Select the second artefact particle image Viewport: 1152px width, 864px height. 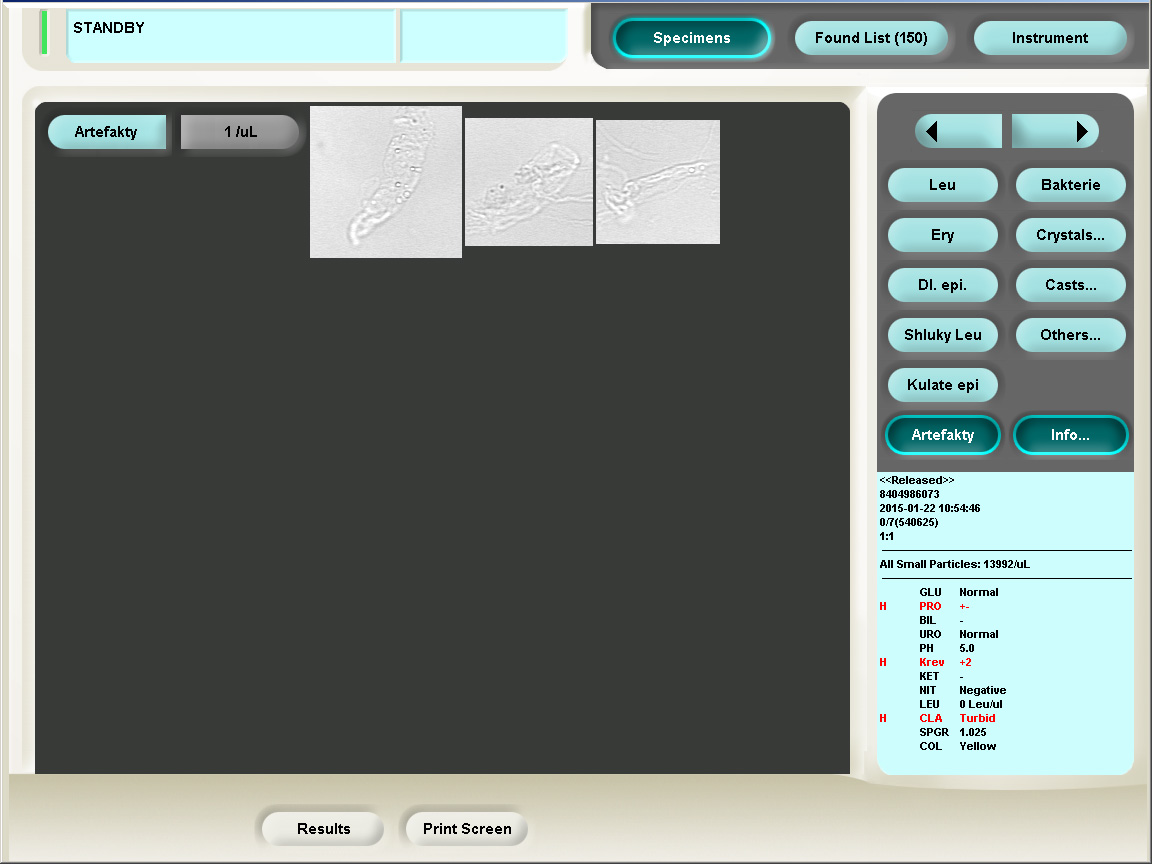point(529,182)
